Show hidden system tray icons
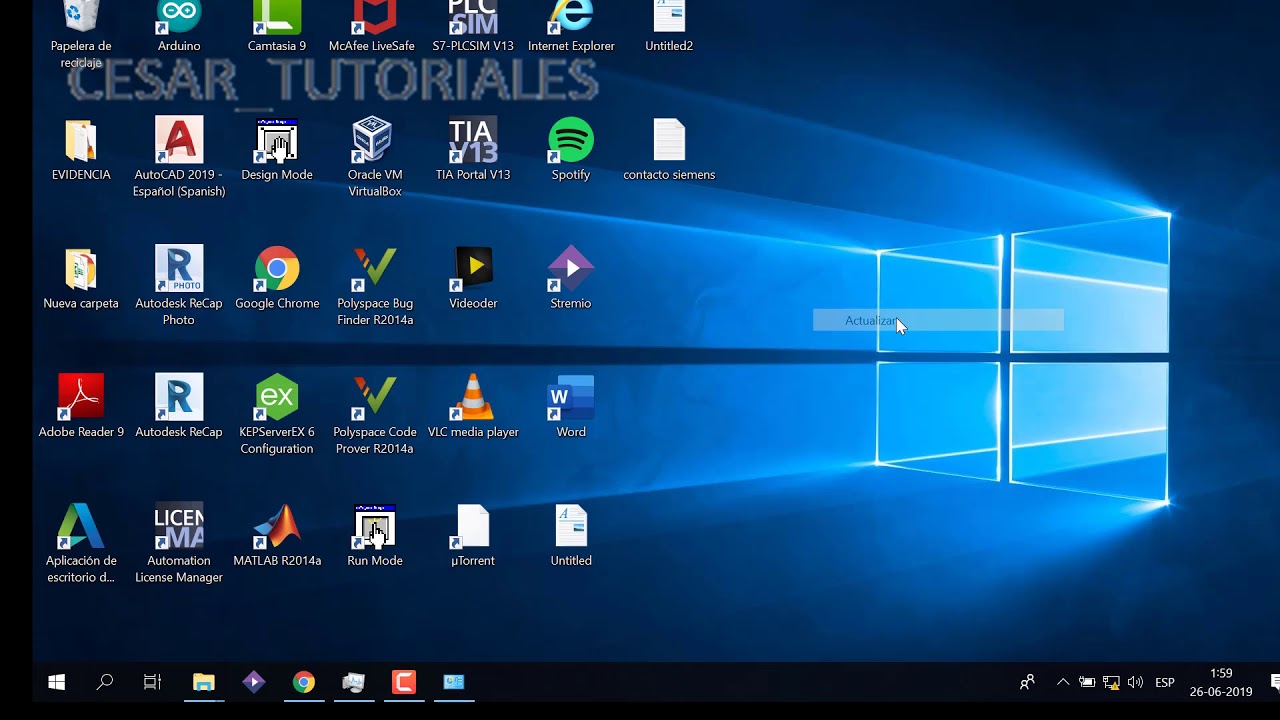 coord(1063,682)
